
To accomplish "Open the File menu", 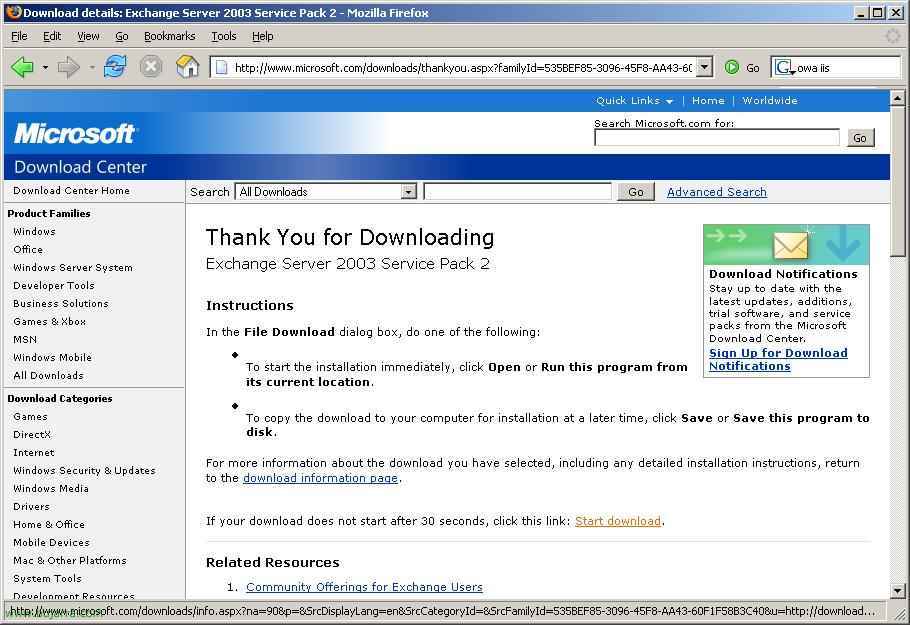I will [x=19, y=36].
